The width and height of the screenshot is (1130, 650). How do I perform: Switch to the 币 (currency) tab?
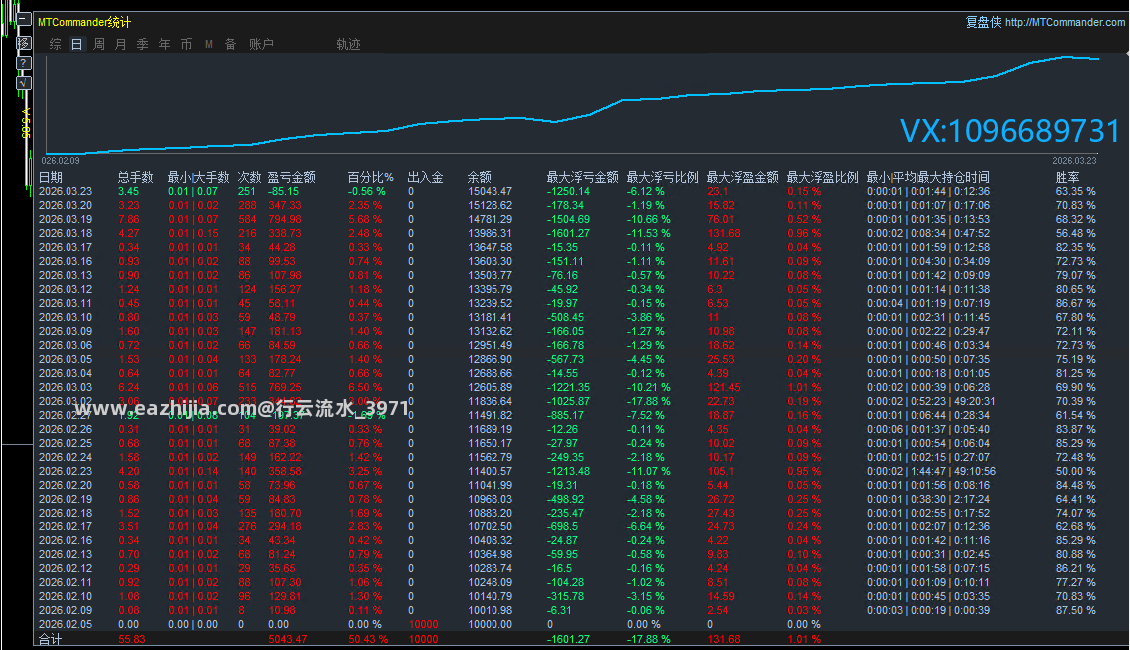(x=186, y=44)
